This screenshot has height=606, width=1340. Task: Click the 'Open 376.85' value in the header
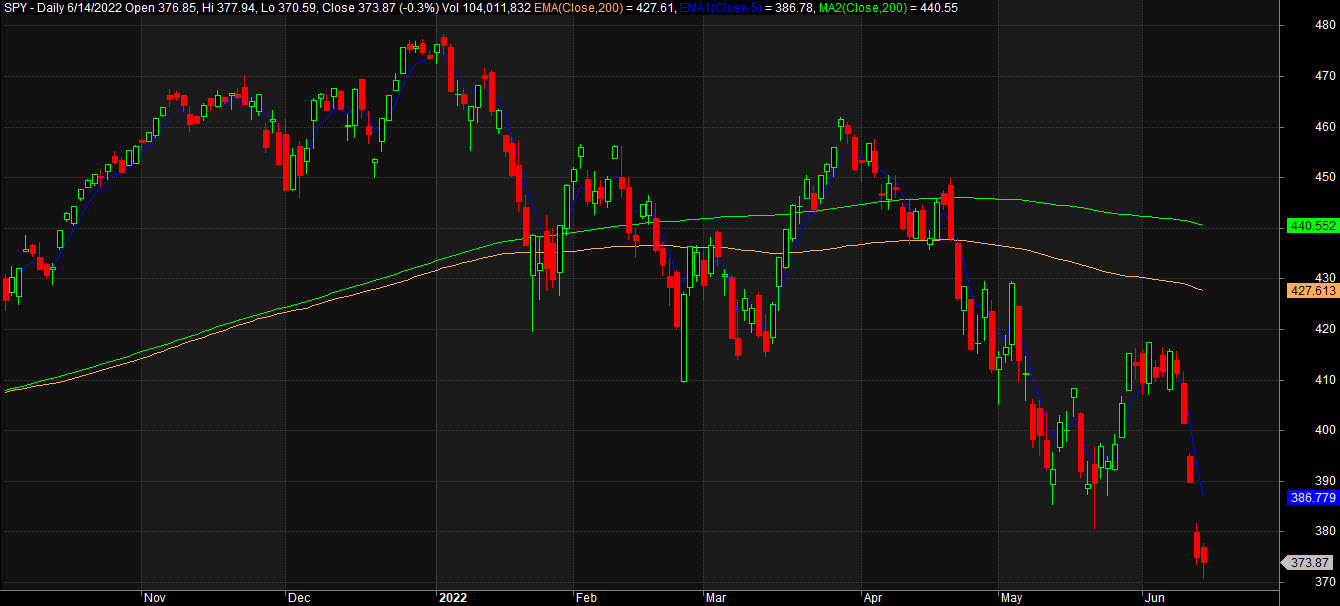click(162, 7)
